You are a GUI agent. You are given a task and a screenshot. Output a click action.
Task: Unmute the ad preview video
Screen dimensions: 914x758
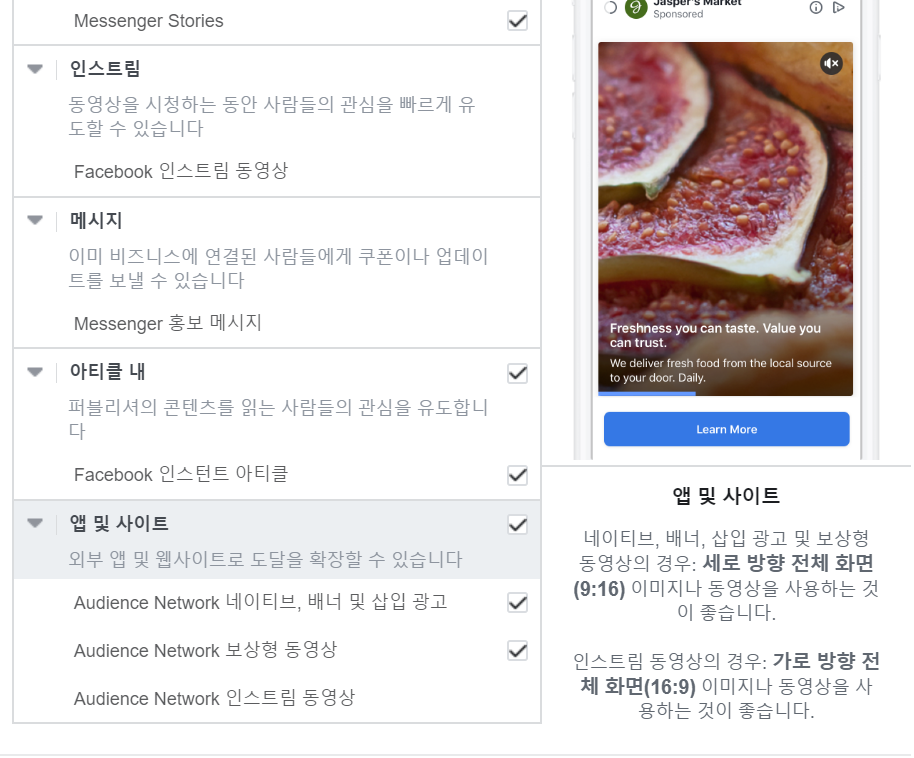(x=831, y=63)
